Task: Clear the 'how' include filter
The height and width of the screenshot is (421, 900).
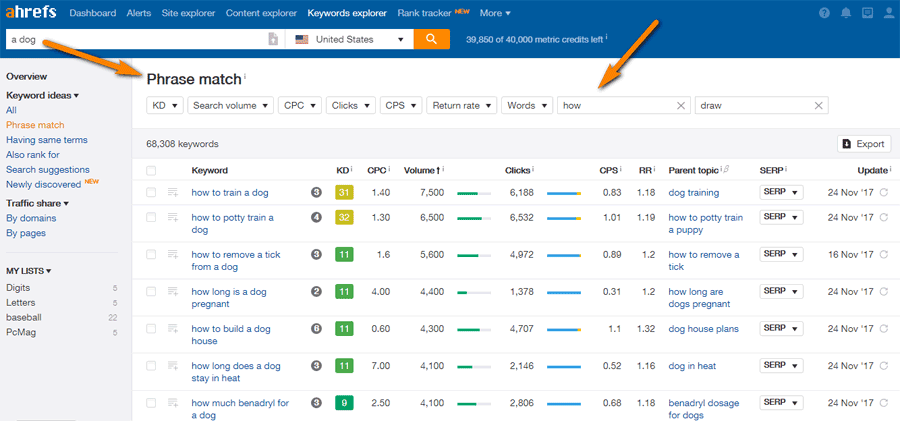Action: pos(681,105)
